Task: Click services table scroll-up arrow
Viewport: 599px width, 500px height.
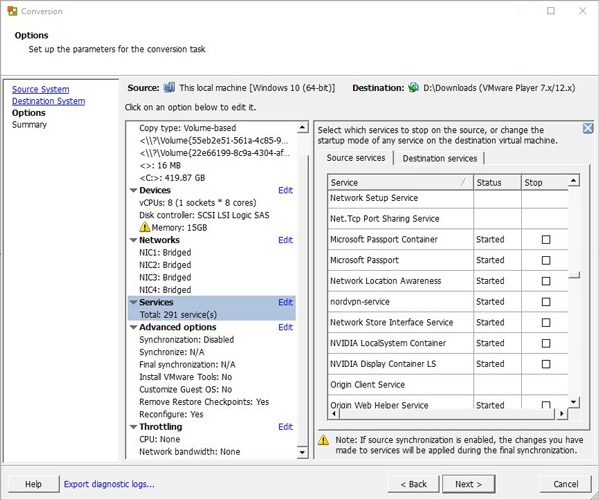Action: pos(574,181)
